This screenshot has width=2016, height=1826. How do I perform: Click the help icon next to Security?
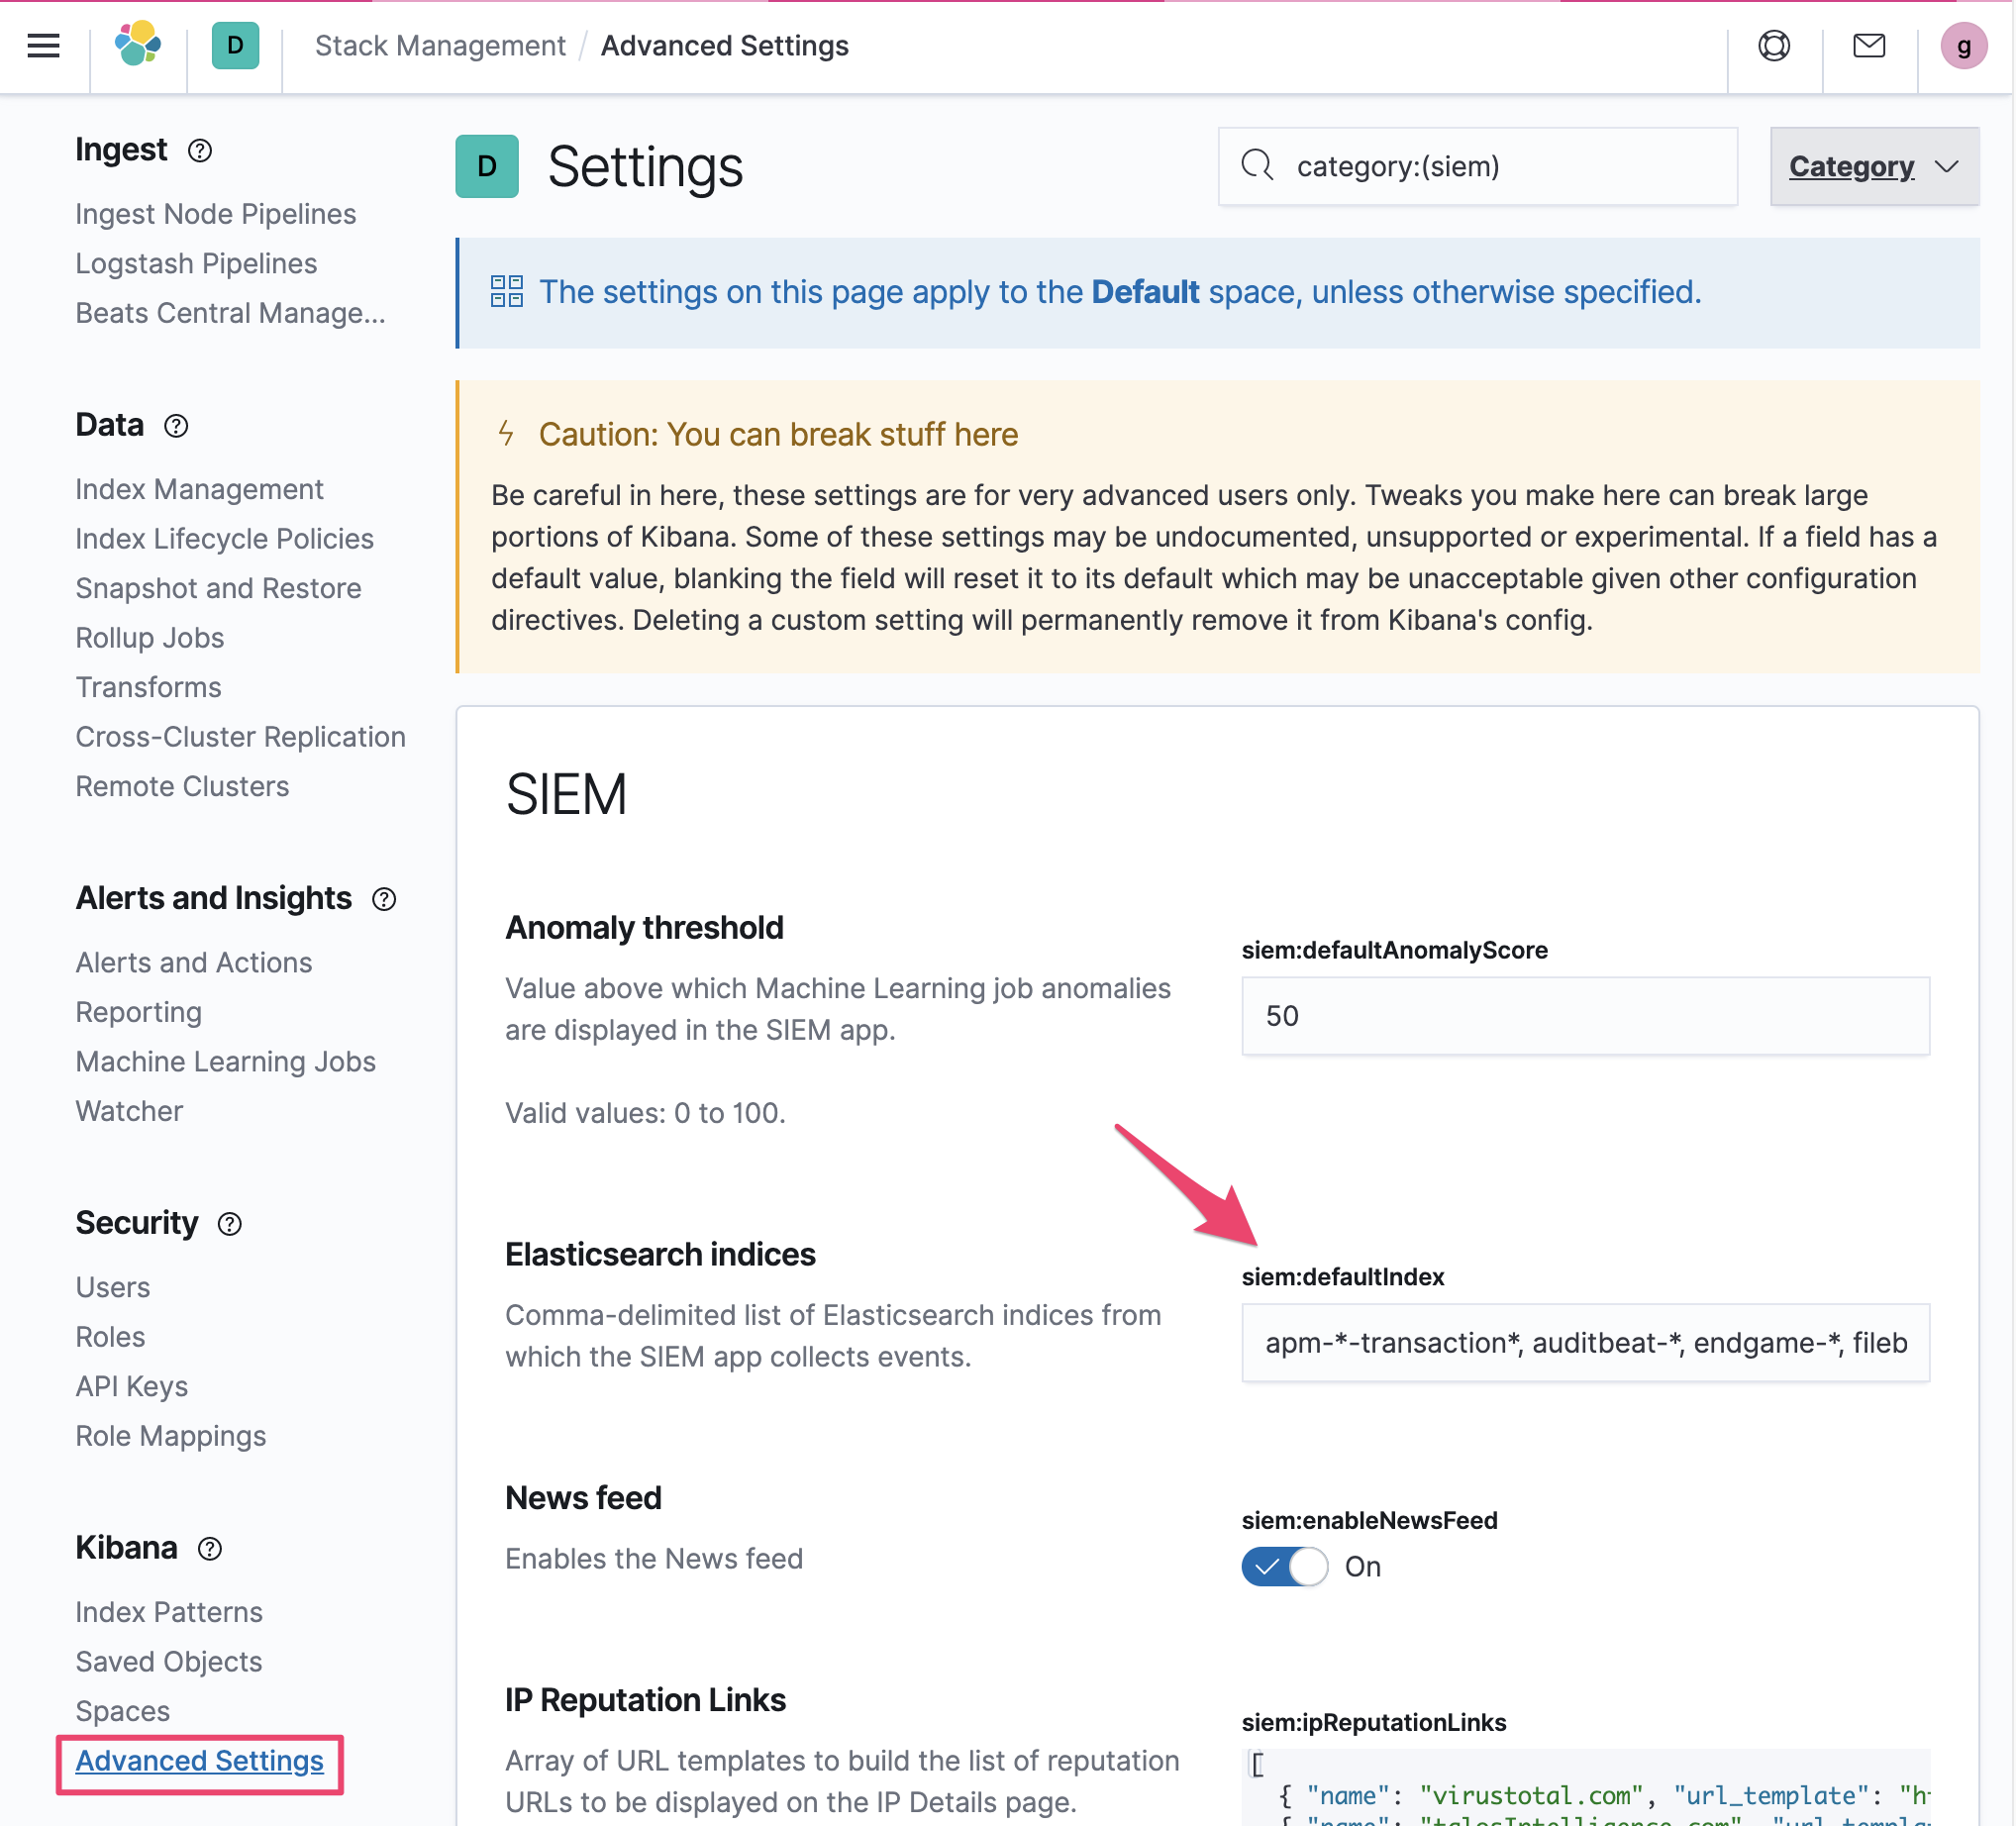tap(230, 1224)
